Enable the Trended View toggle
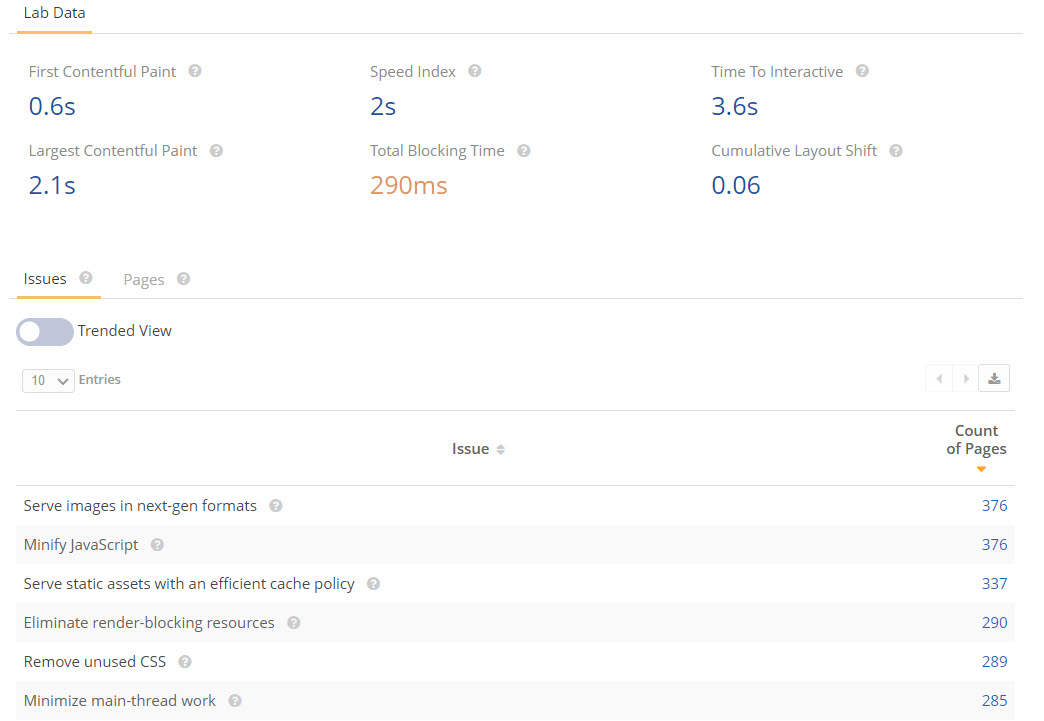The width and height of the screenshot is (1044, 721). click(45, 332)
